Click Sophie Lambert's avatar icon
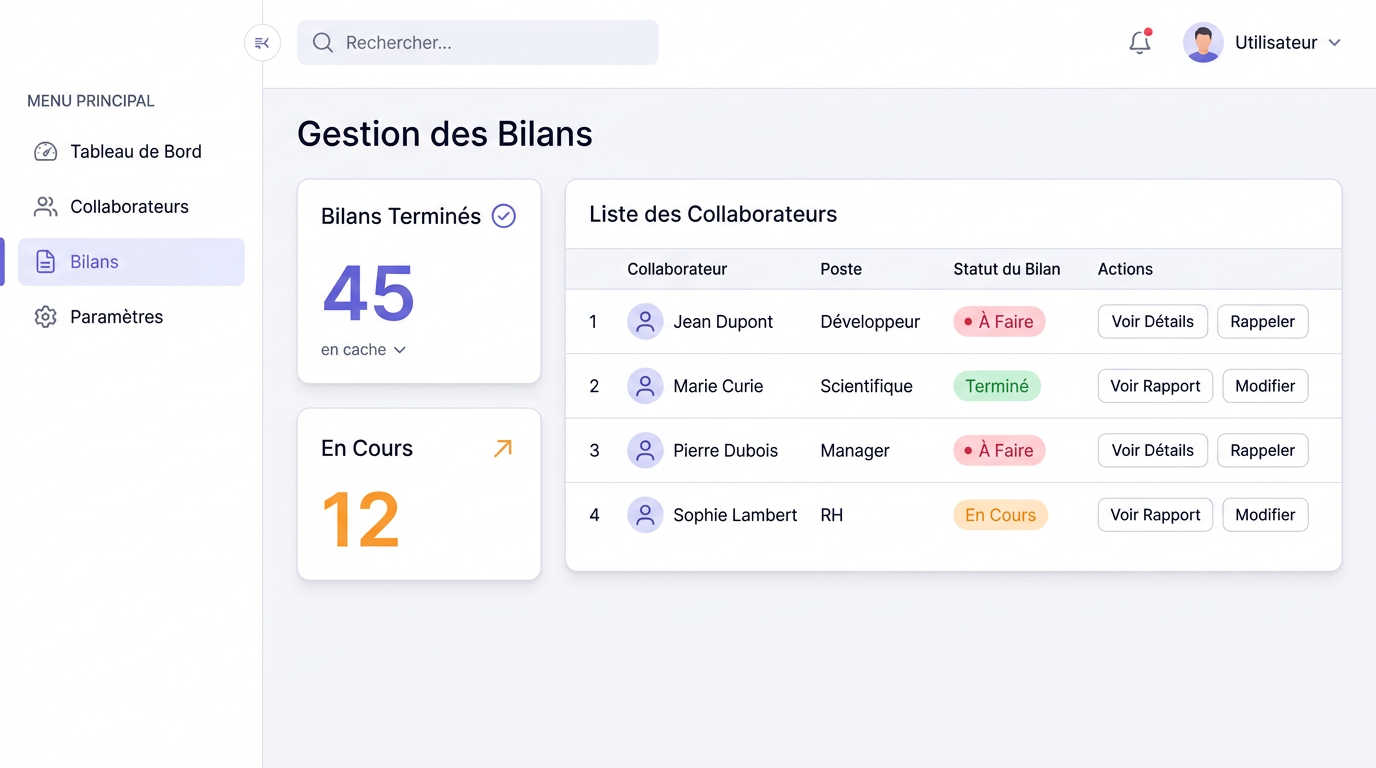Screen dimensions: 1376x768 645,515
